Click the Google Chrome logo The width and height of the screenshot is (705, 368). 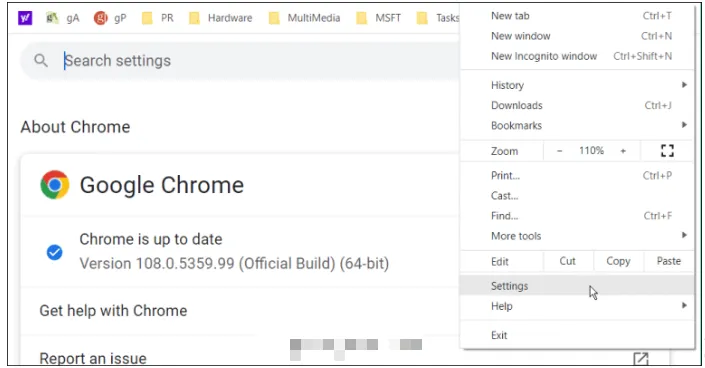click(x=55, y=184)
